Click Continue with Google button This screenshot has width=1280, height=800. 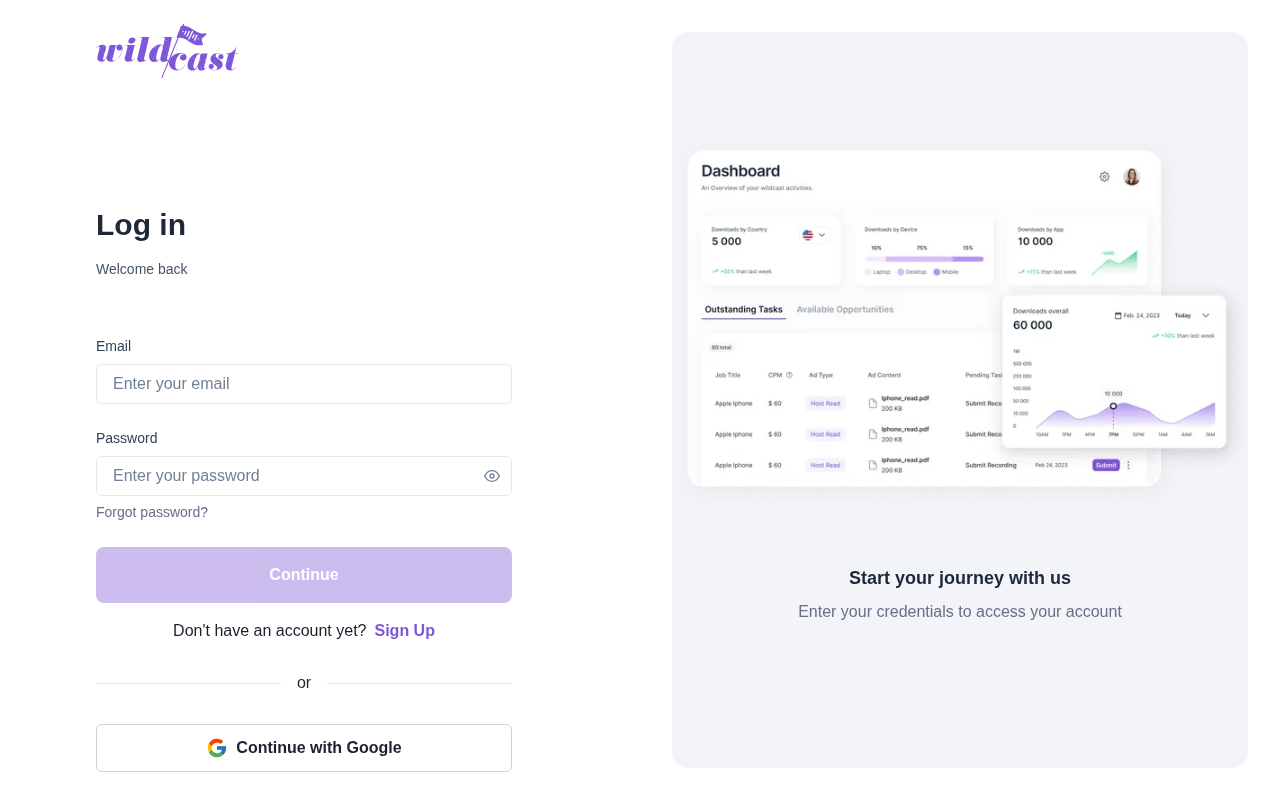point(304,748)
